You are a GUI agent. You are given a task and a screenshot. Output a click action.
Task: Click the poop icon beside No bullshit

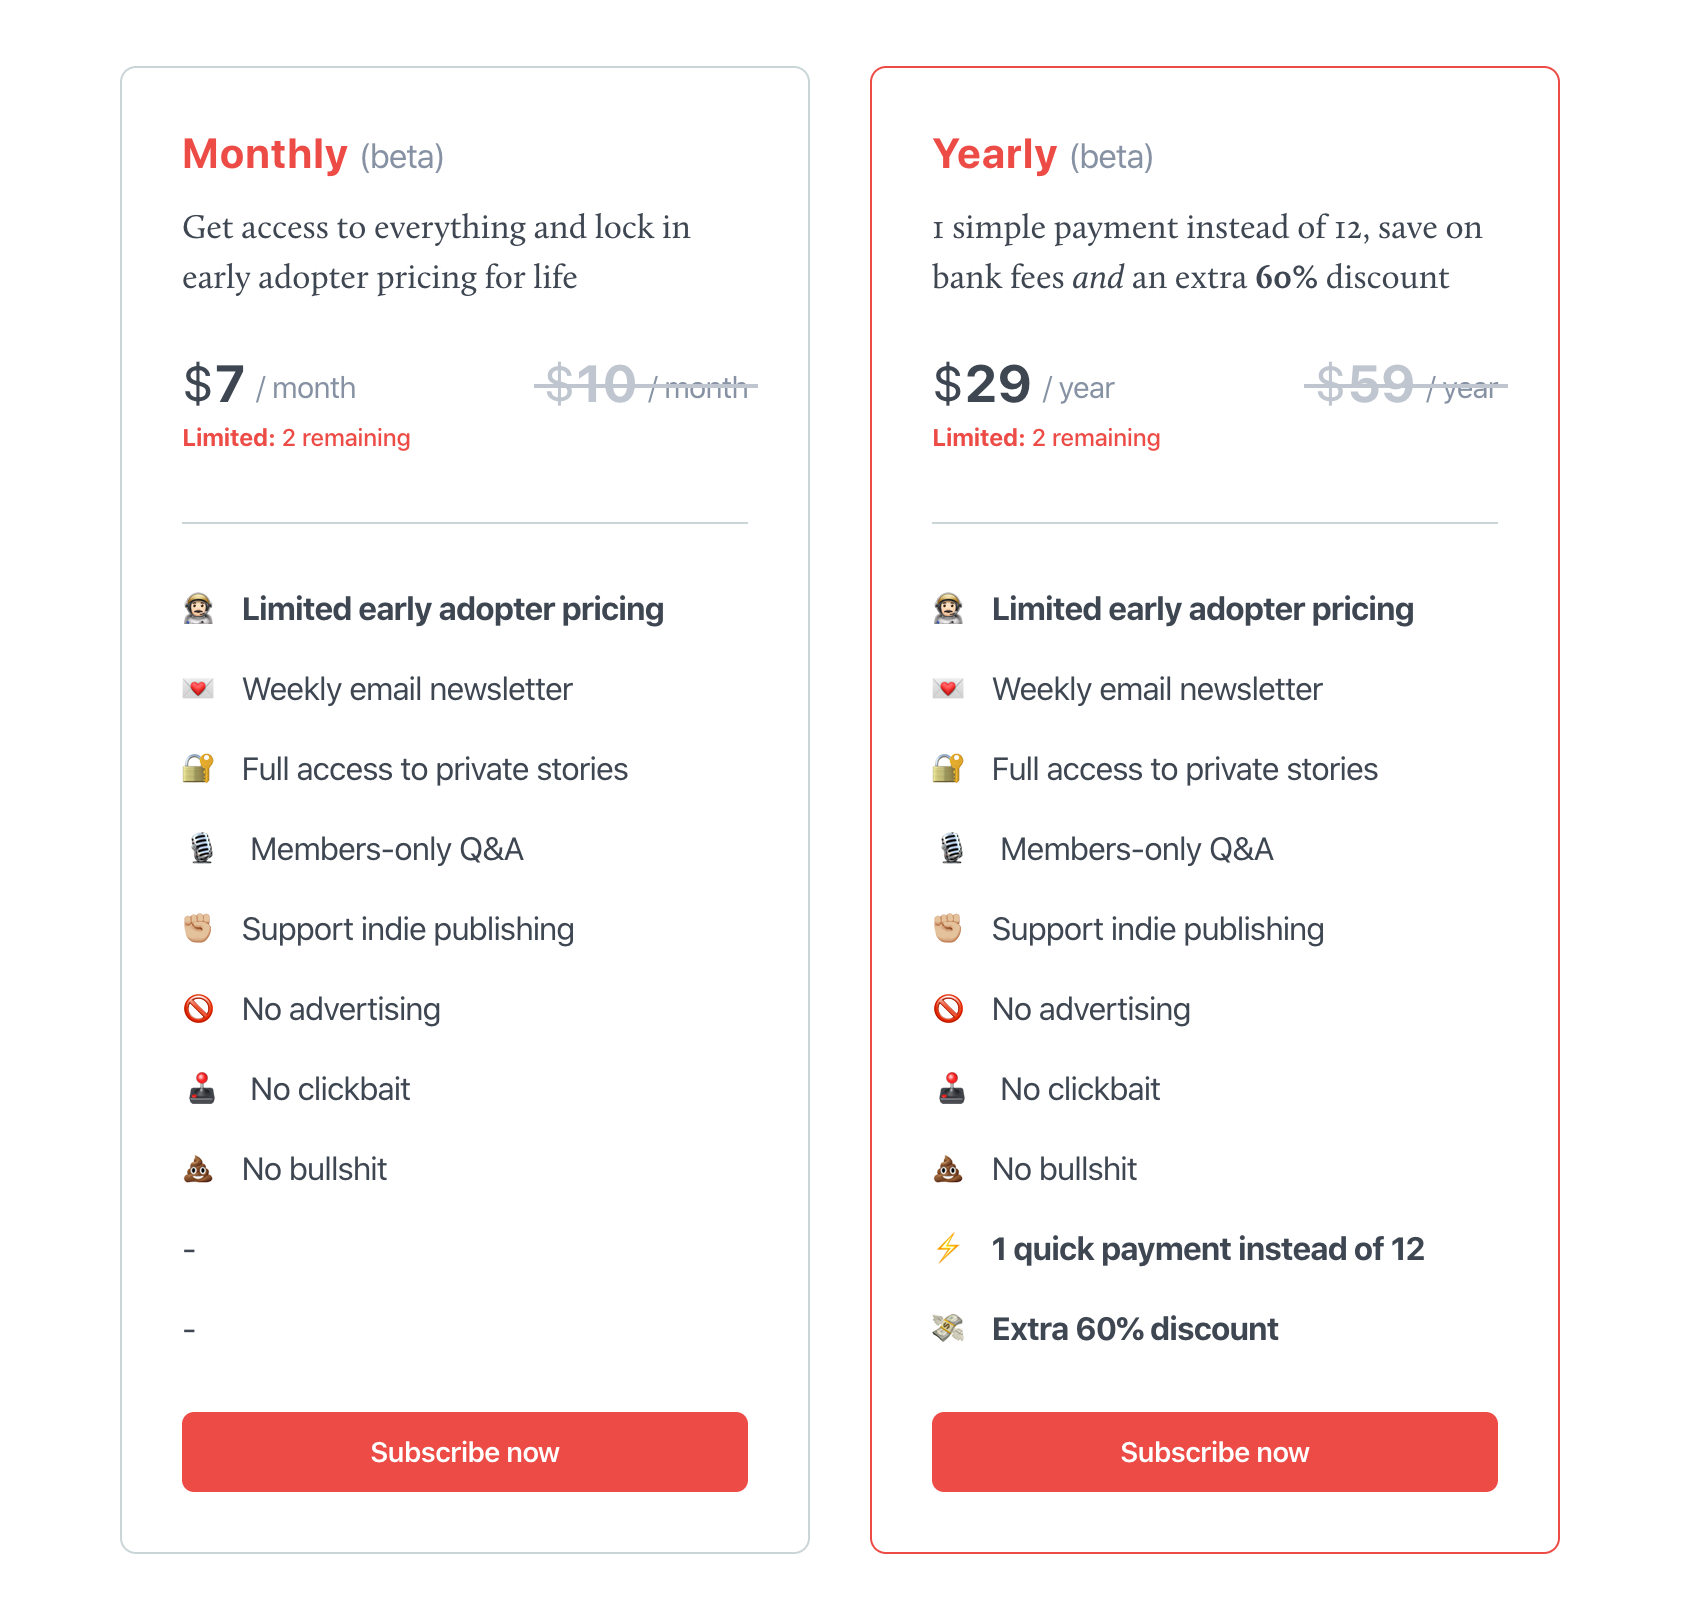coord(199,1168)
